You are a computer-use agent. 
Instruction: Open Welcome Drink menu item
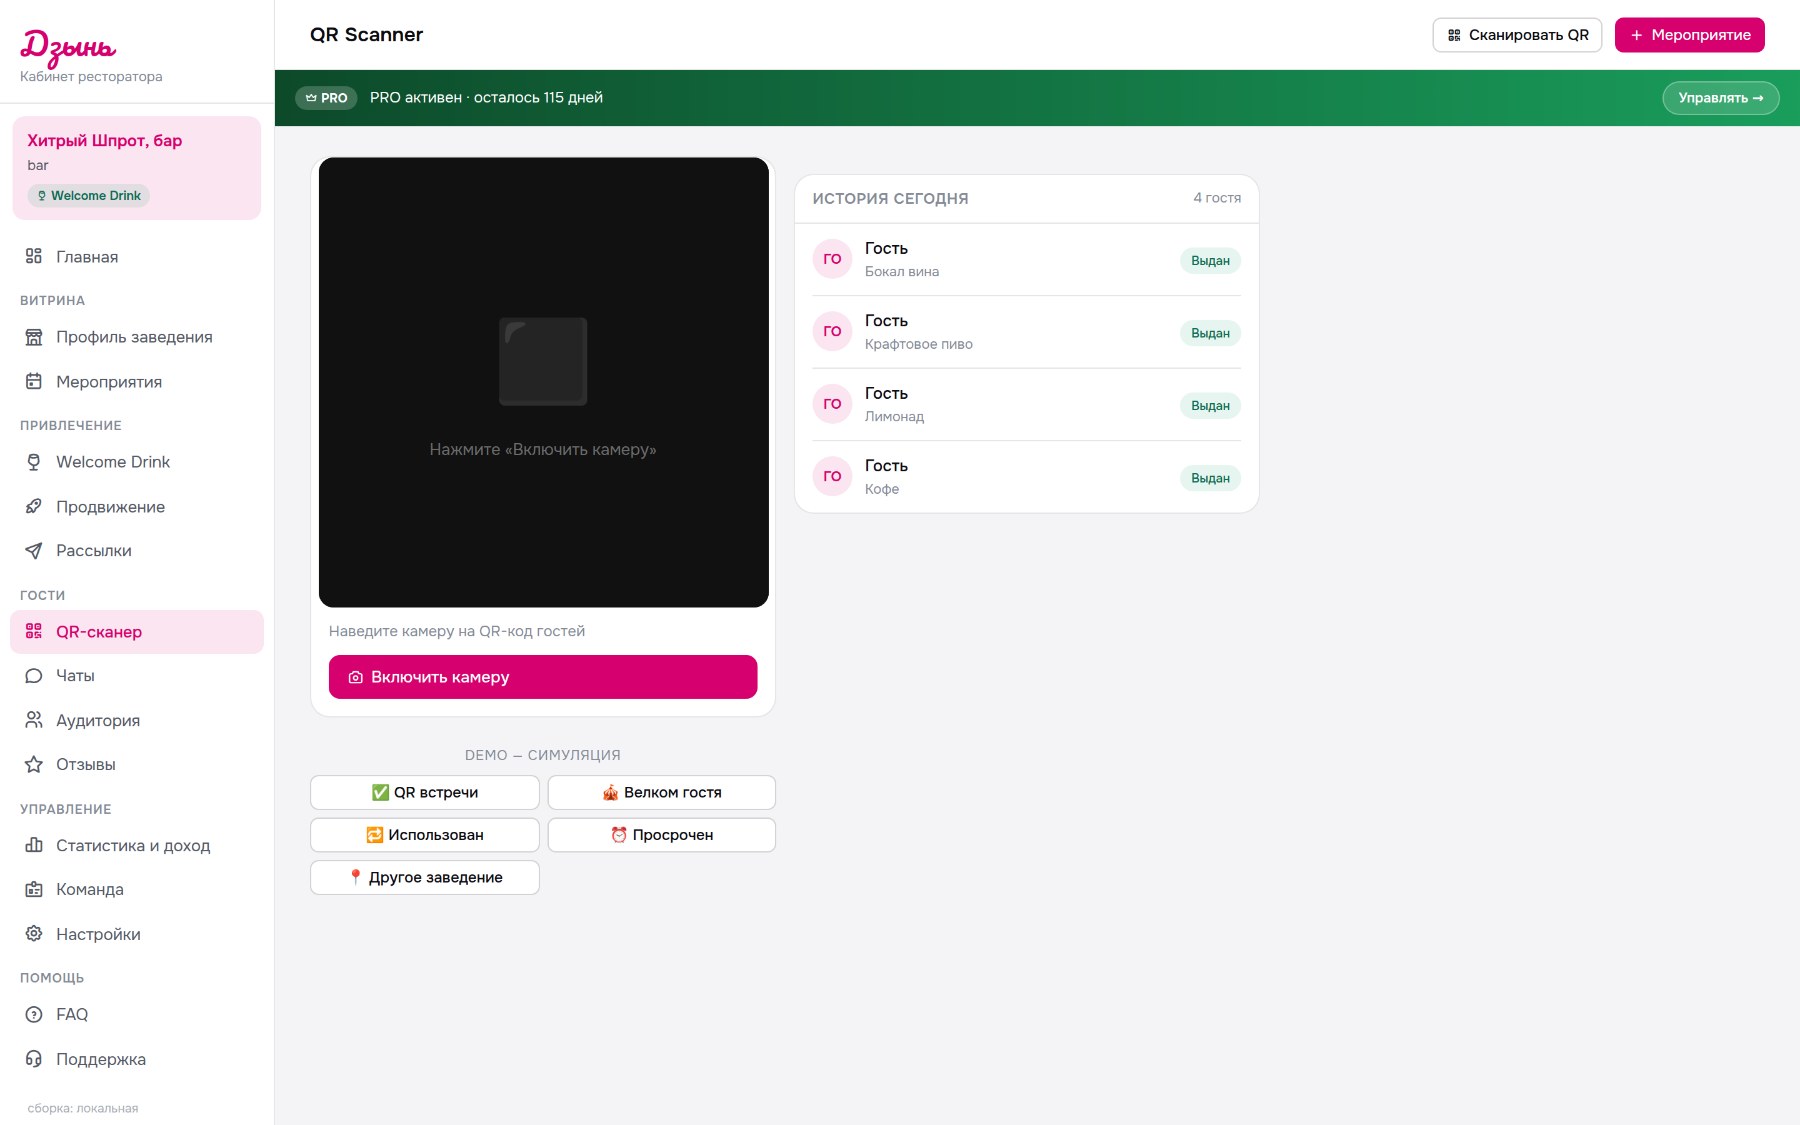click(137, 462)
